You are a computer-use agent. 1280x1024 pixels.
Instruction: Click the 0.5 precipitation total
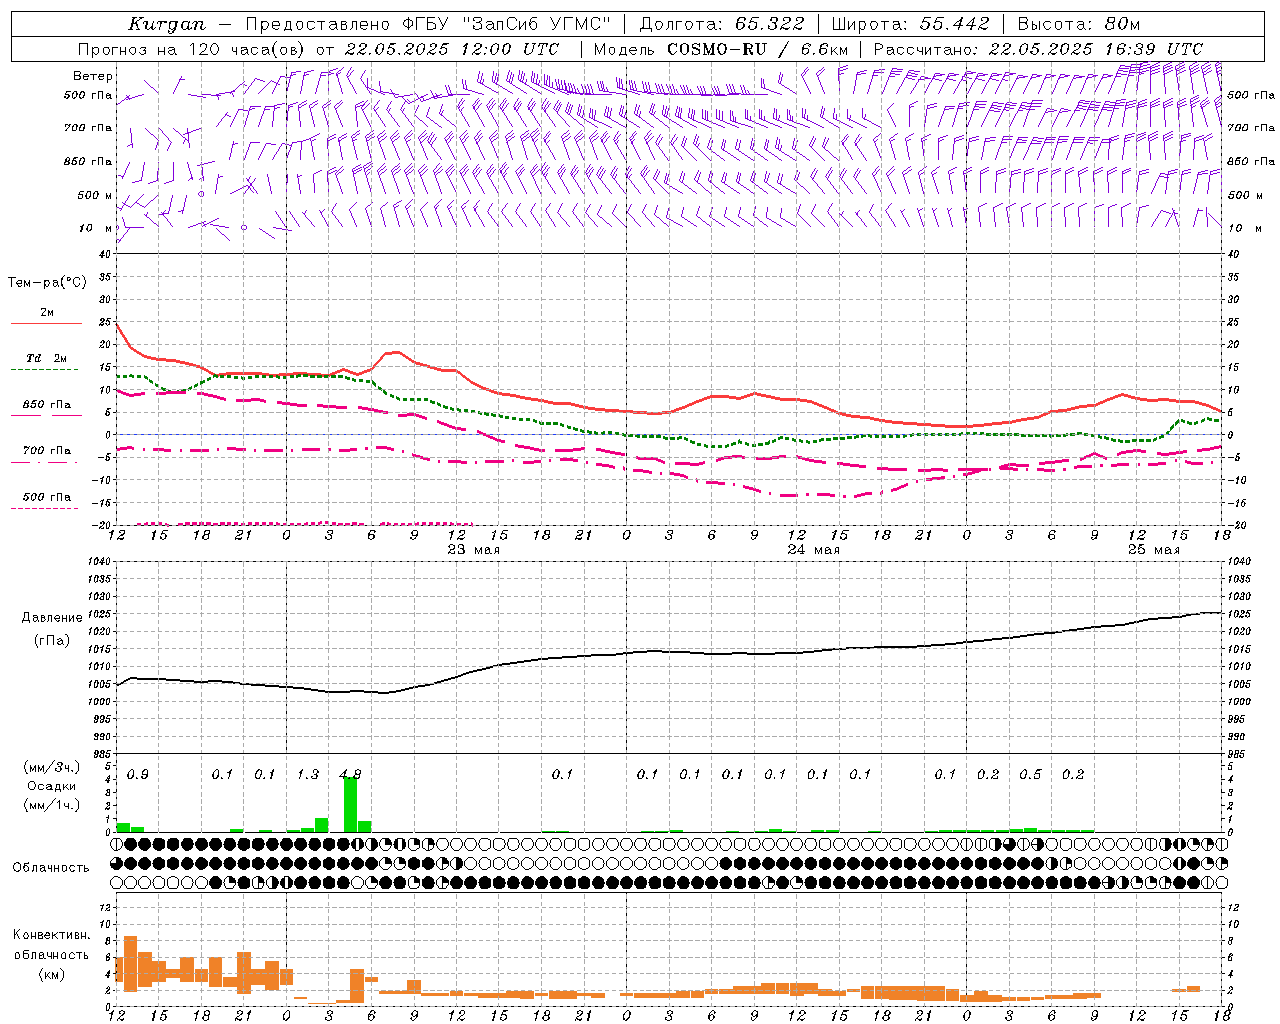1030,774
